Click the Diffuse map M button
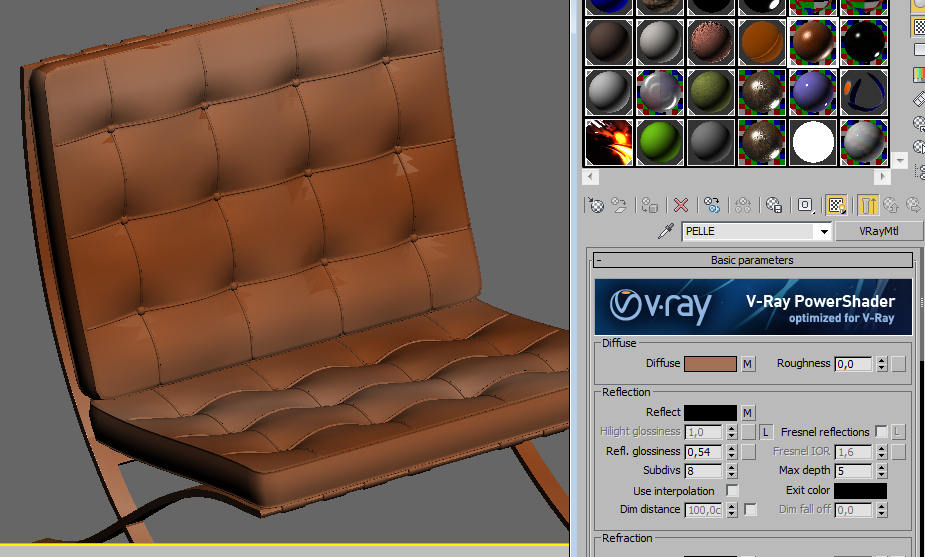Viewport: 925px width, 557px height. coord(747,364)
